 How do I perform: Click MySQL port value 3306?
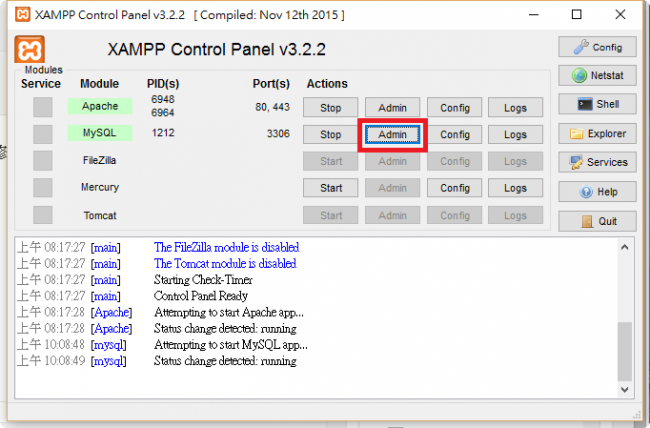(278, 134)
